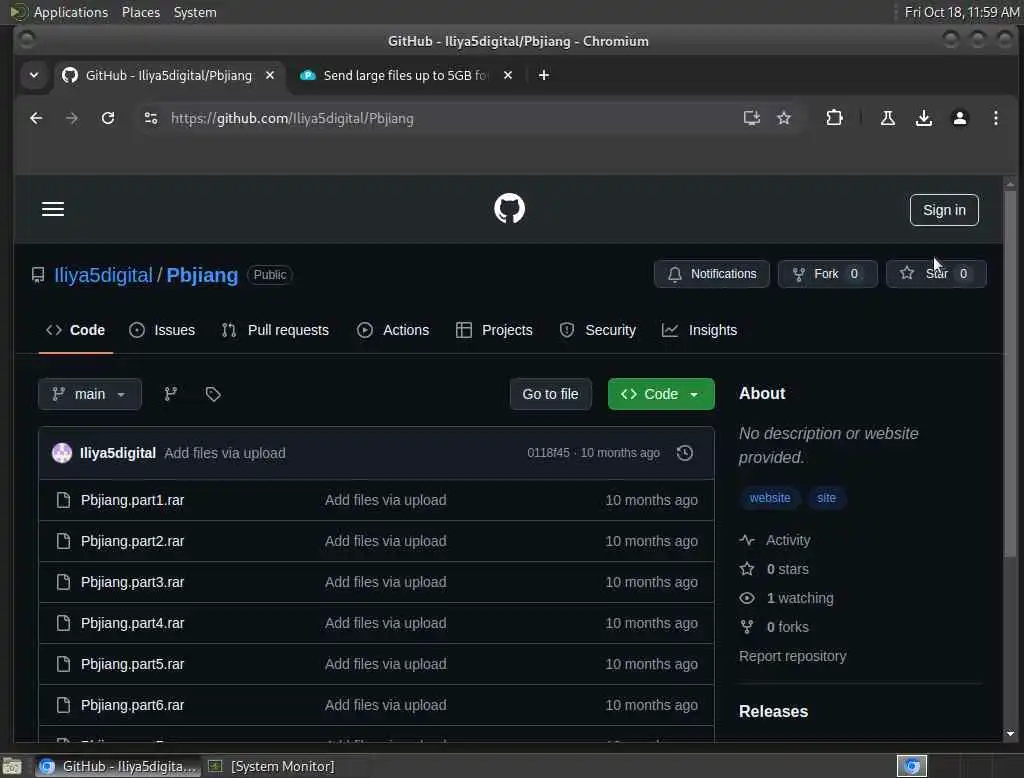This screenshot has height=778, width=1024.
Task: View branches icon next to main
Action: coord(170,394)
